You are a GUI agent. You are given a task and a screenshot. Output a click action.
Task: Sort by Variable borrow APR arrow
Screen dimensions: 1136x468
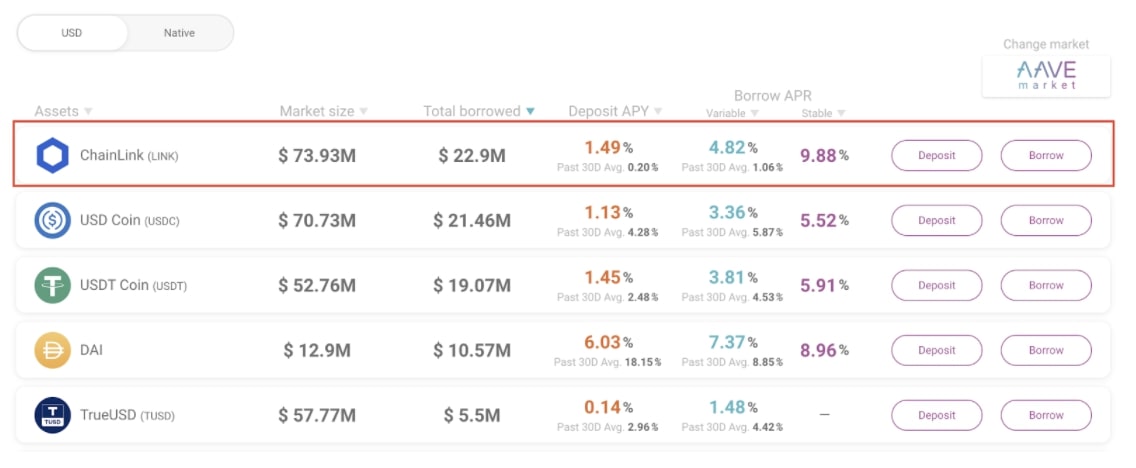tap(754, 114)
